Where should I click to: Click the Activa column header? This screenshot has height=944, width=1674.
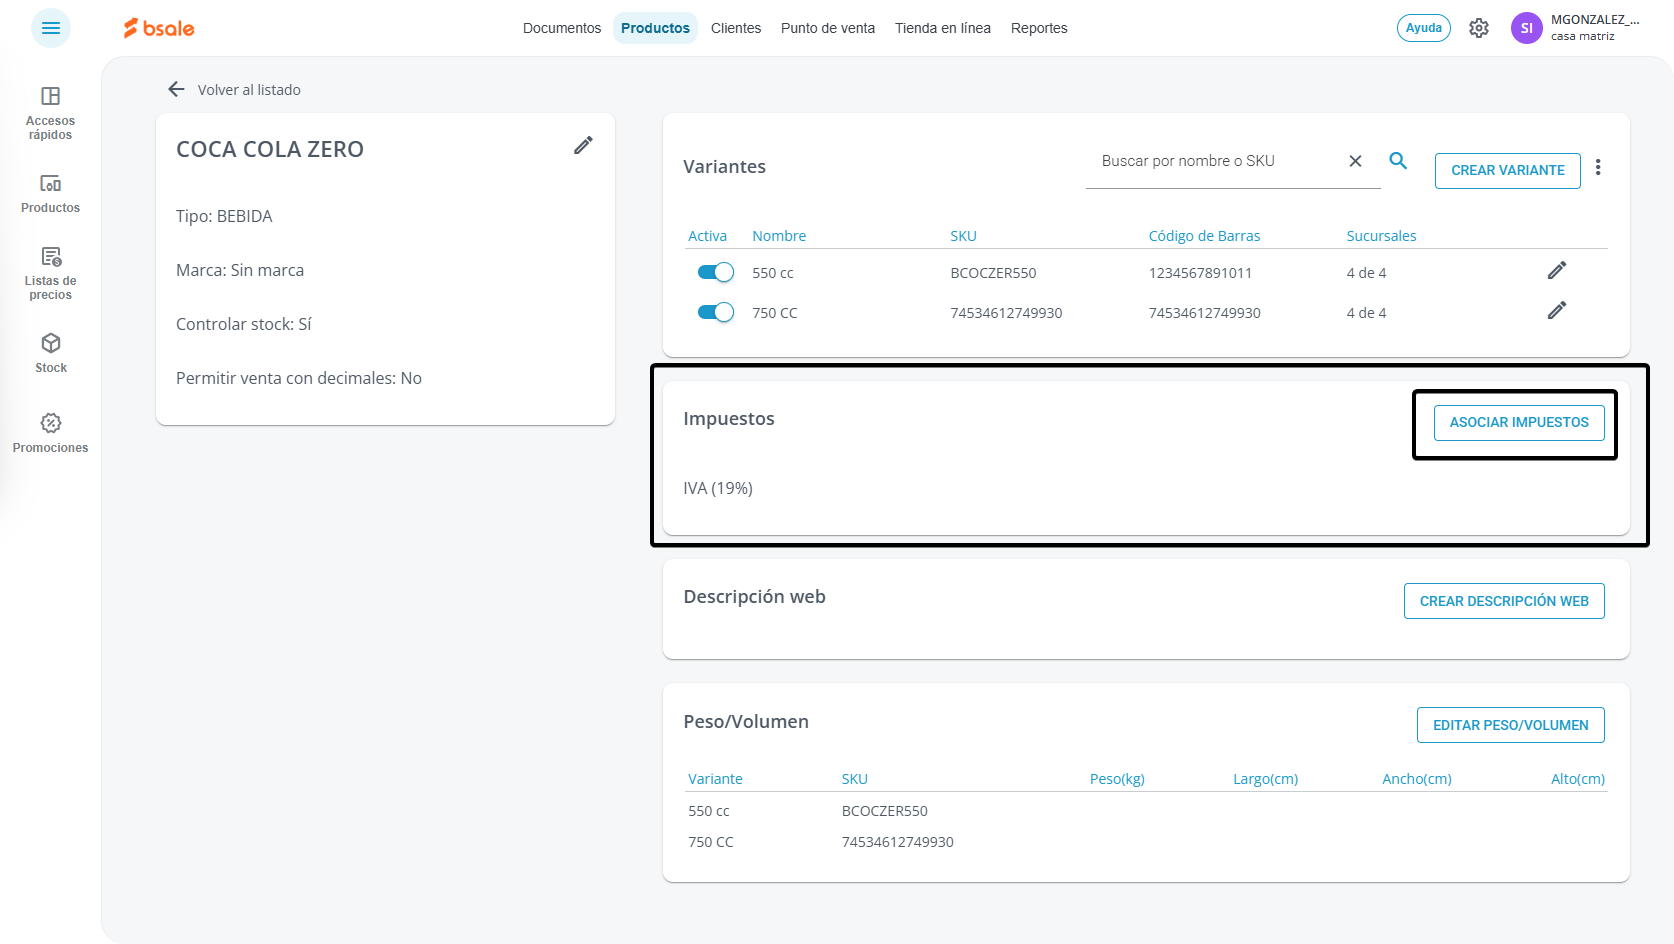707,236
